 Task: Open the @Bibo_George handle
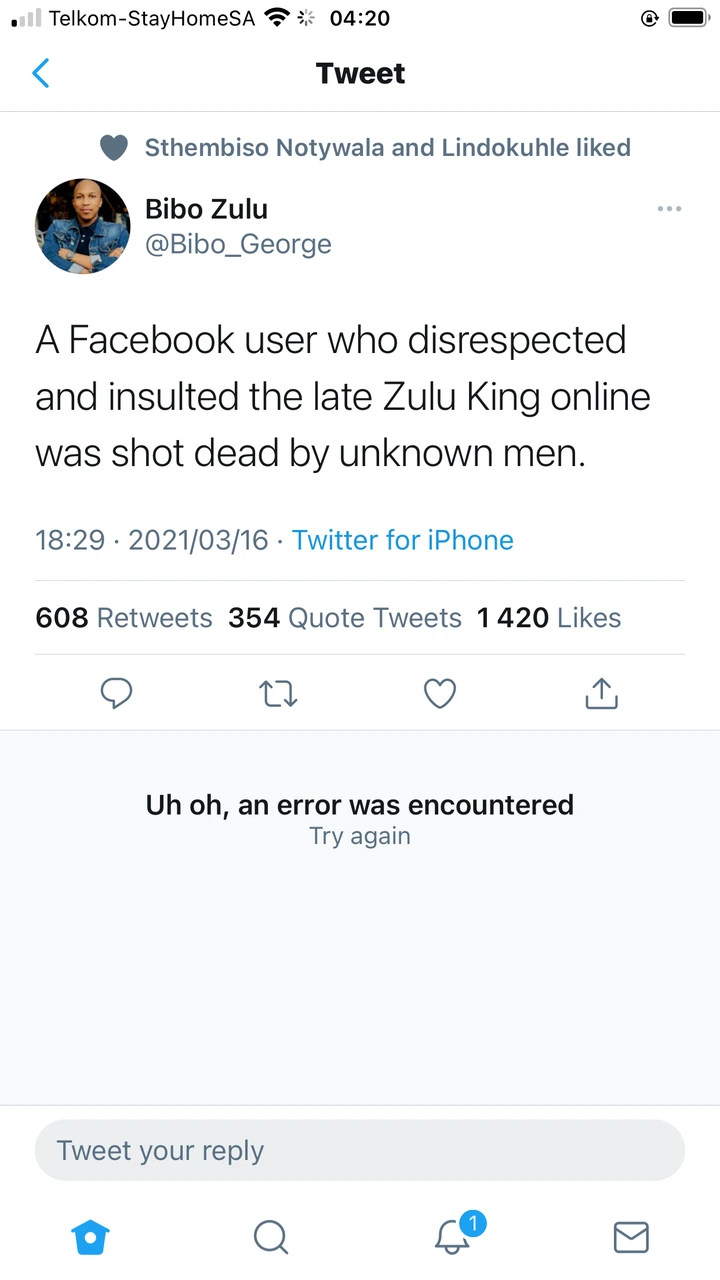(x=238, y=244)
